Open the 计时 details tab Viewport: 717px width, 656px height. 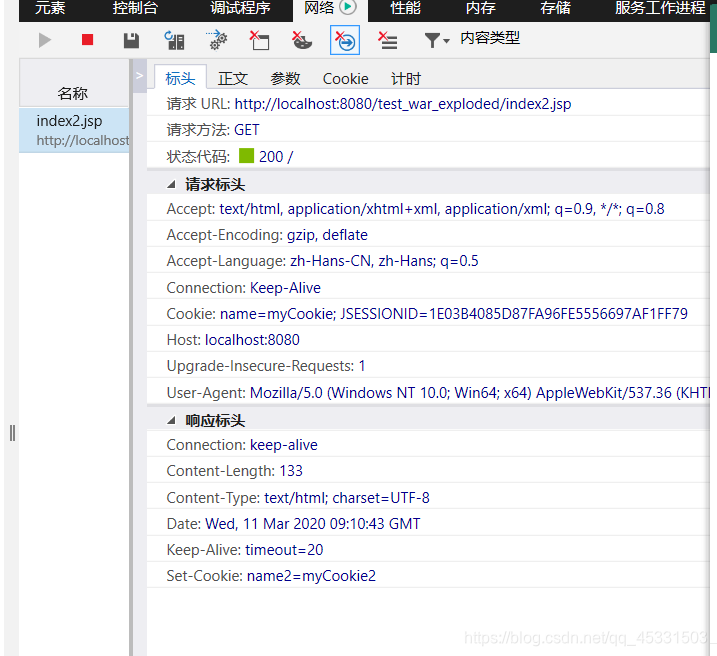[x=406, y=79]
